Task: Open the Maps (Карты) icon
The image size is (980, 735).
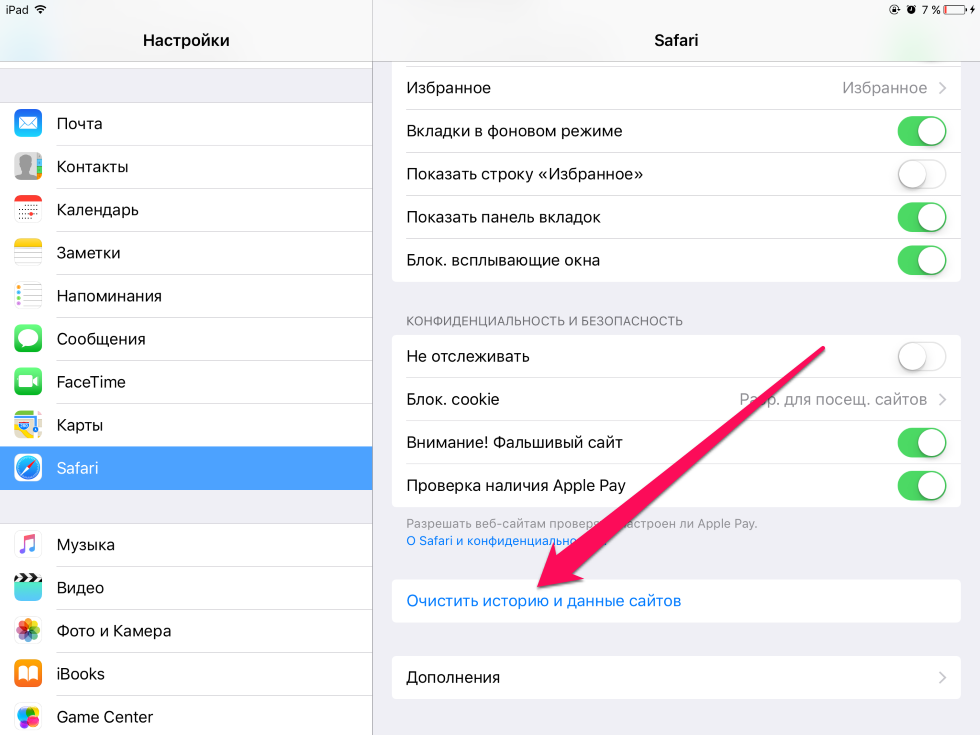Action: 28,425
